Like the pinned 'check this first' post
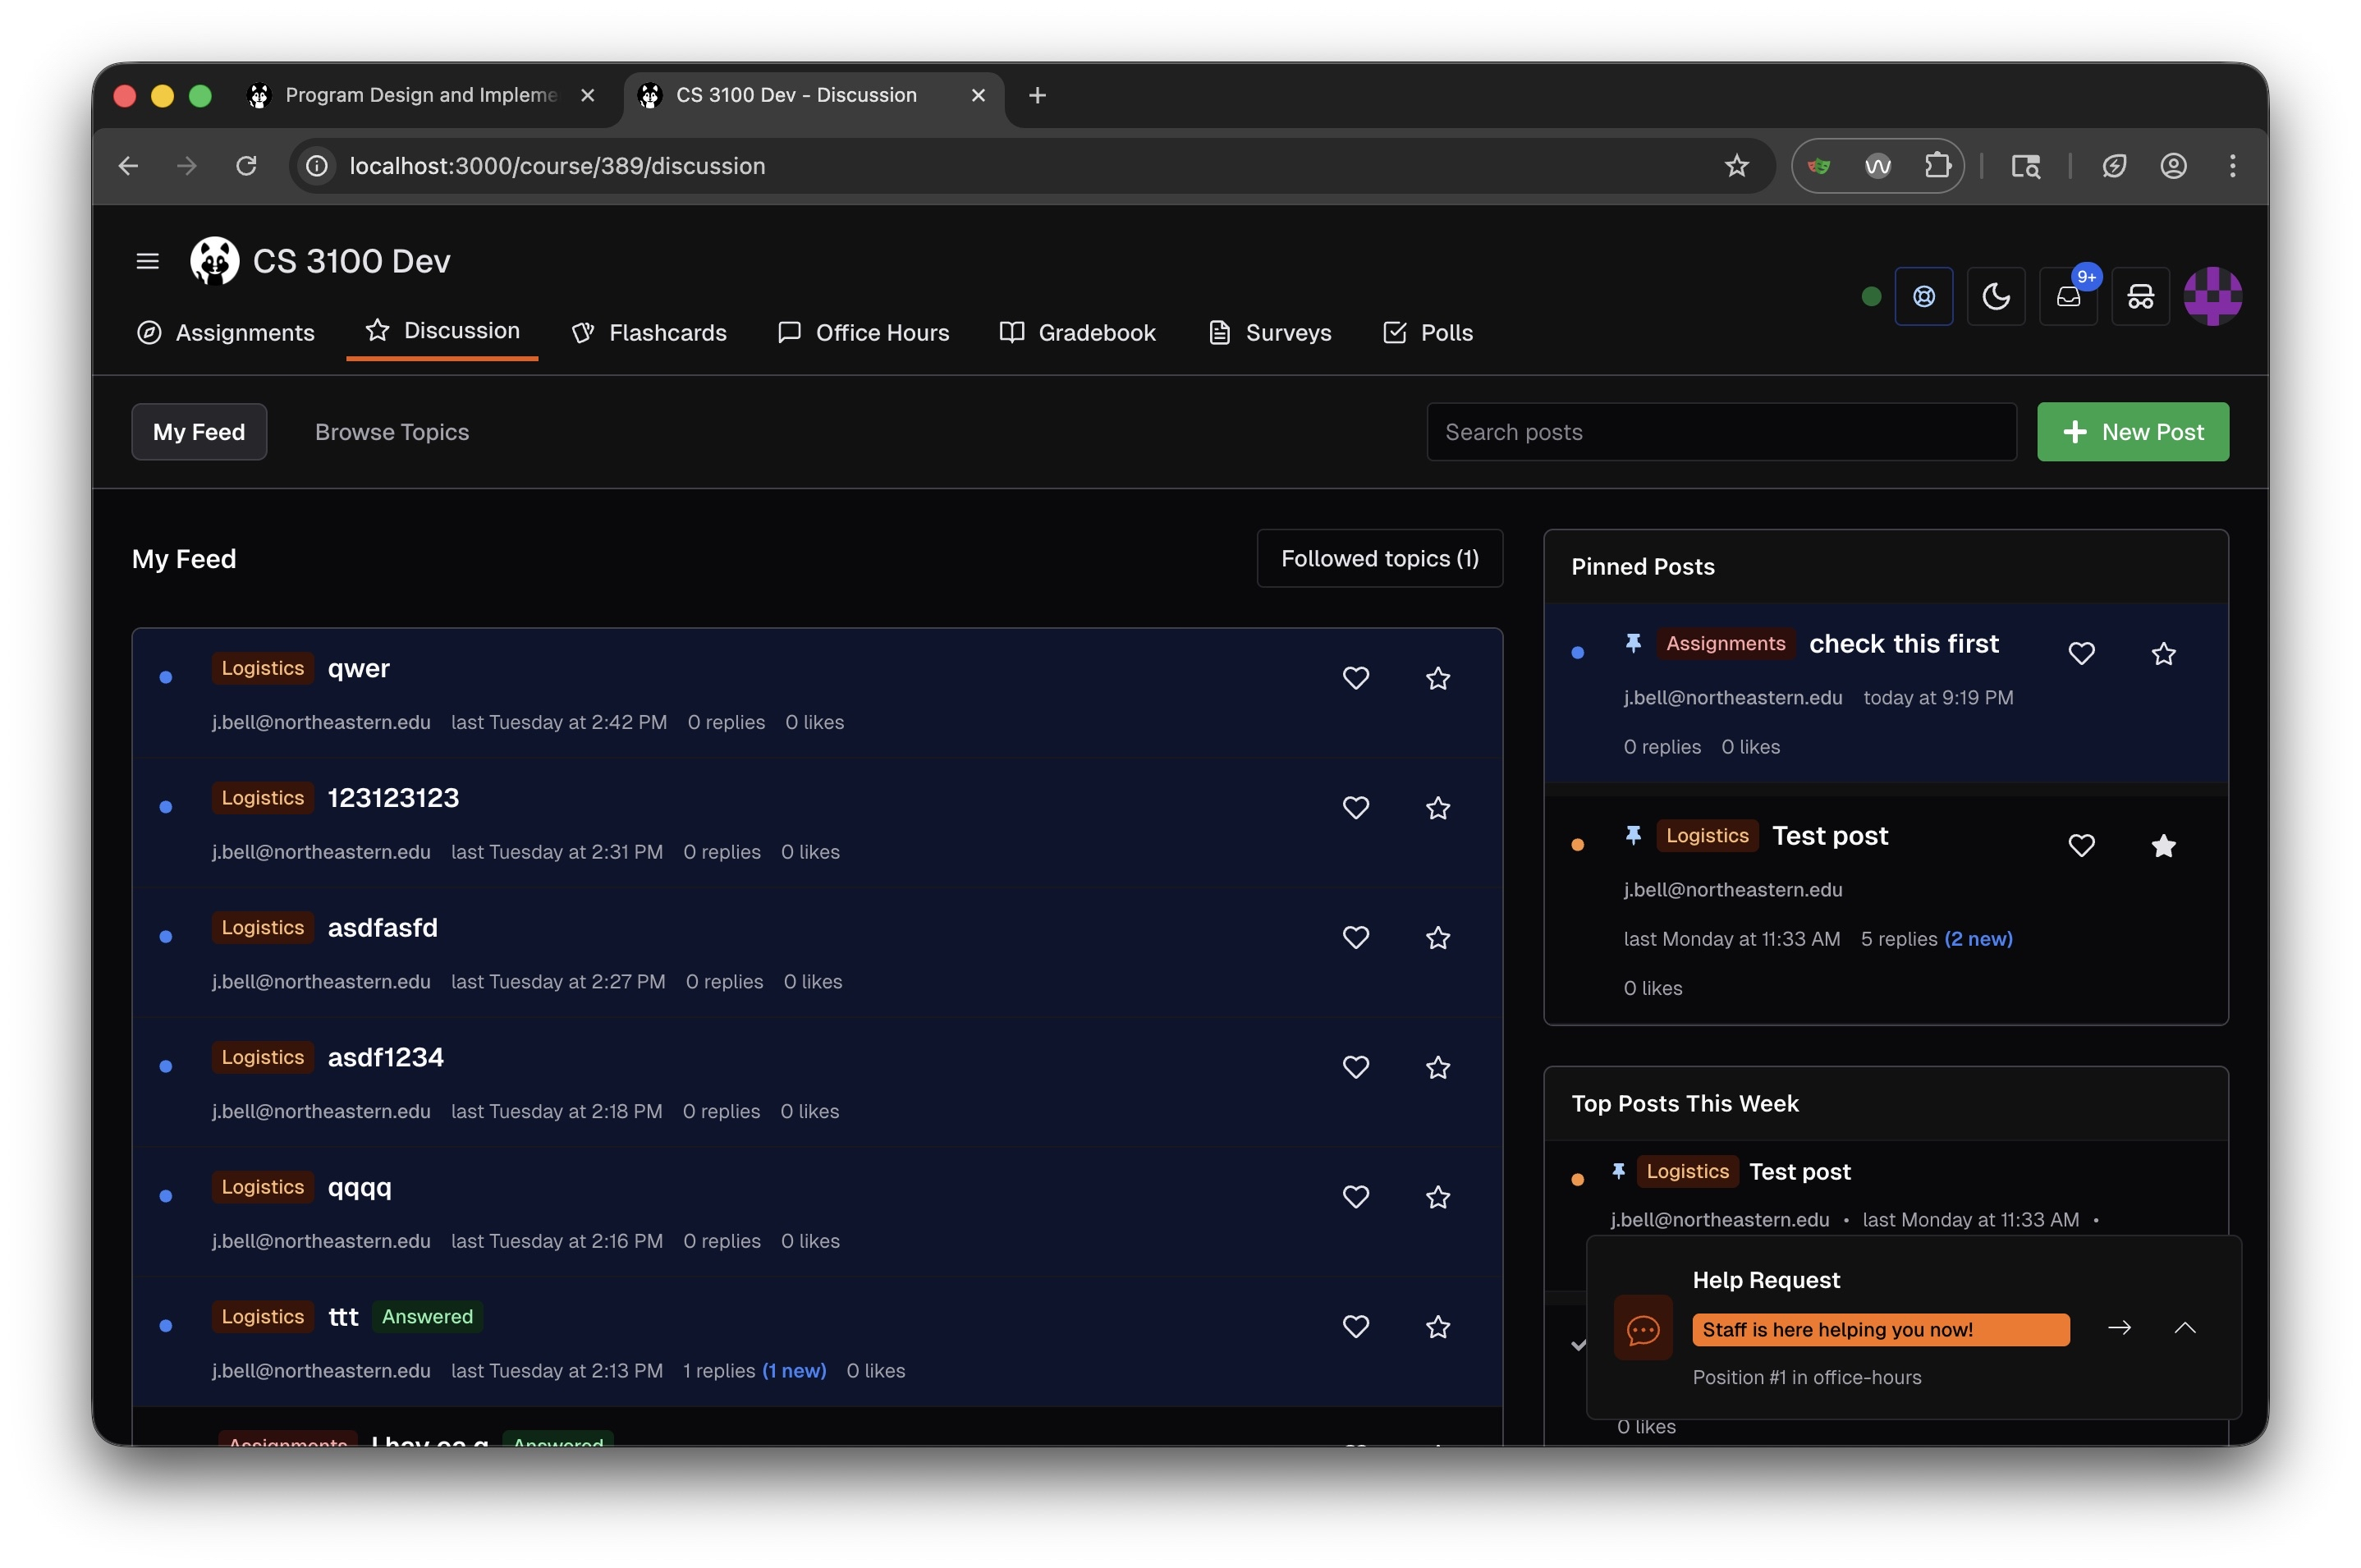The height and width of the screenshot is (1568, 2361). tap(2081, 654)
